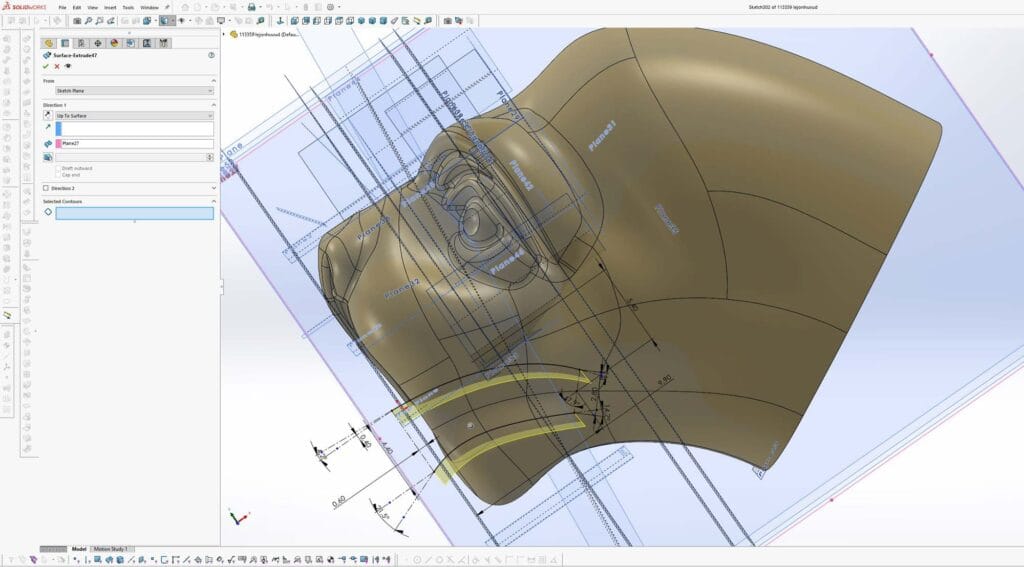The width and height of the screenshot is (1024, 567).
Task: Click the Plane27 face selection field
Action: coord(134,144)
